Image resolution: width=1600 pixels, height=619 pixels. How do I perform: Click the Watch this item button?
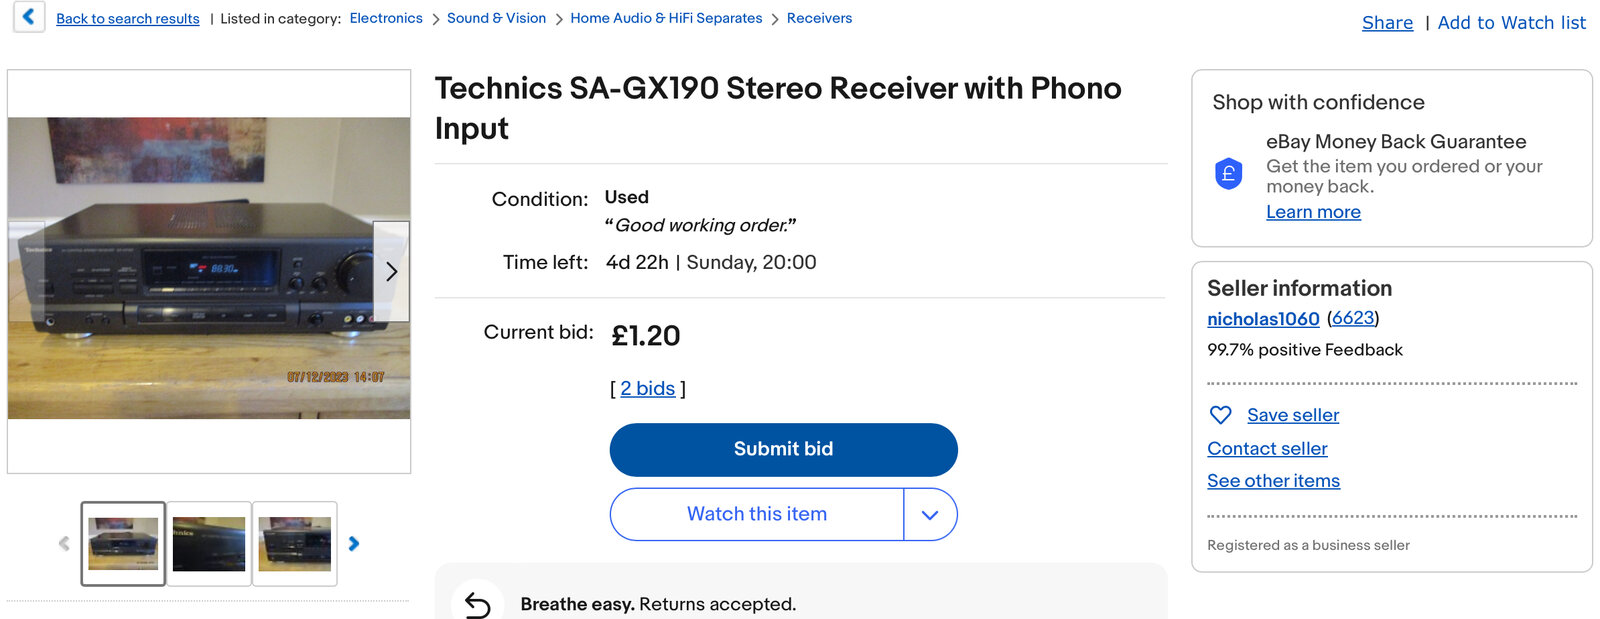757,514
